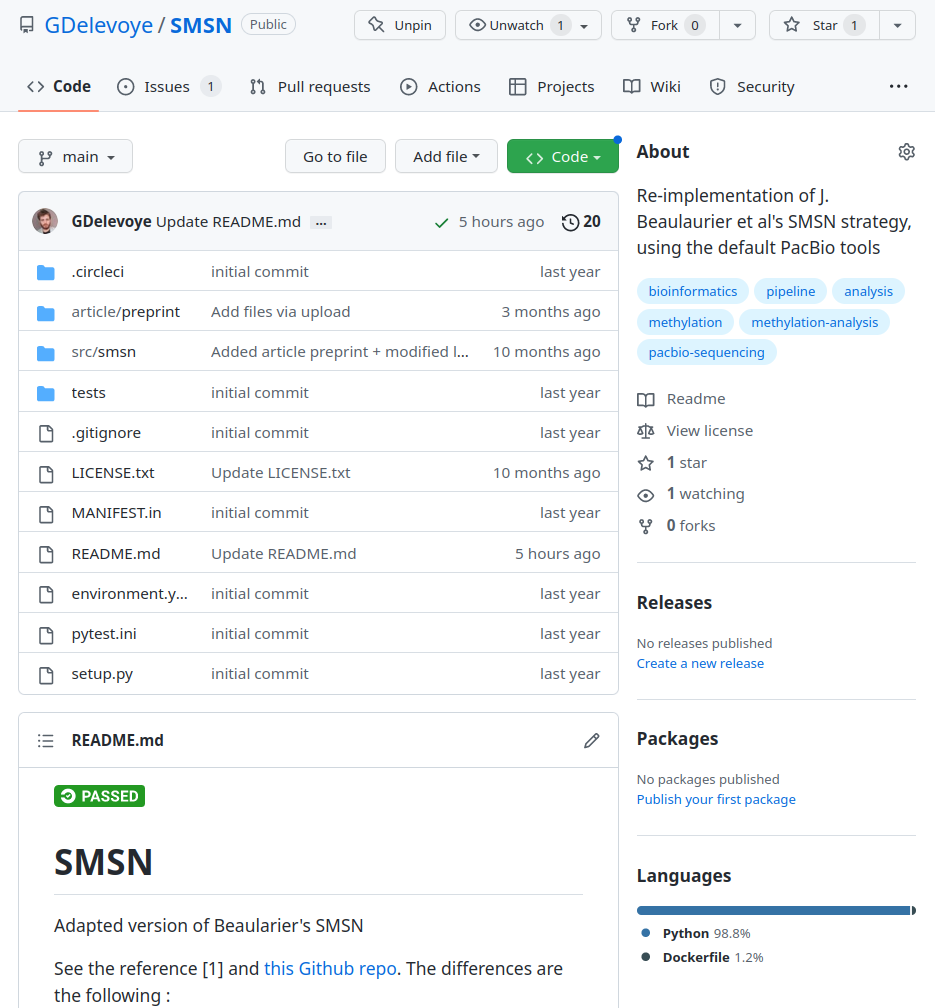
Task: Click the .gitignore file icon
Action: click(46, 434)
